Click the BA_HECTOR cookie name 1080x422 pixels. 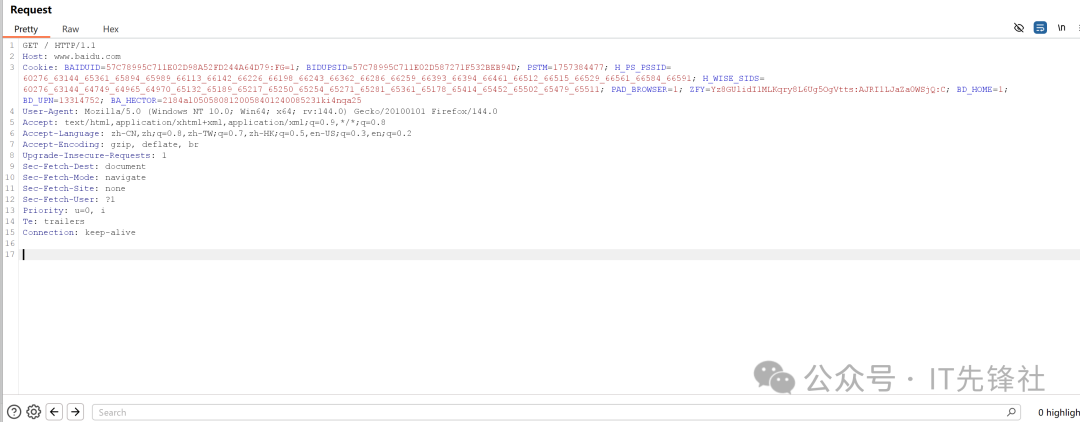tap(134, 101)
